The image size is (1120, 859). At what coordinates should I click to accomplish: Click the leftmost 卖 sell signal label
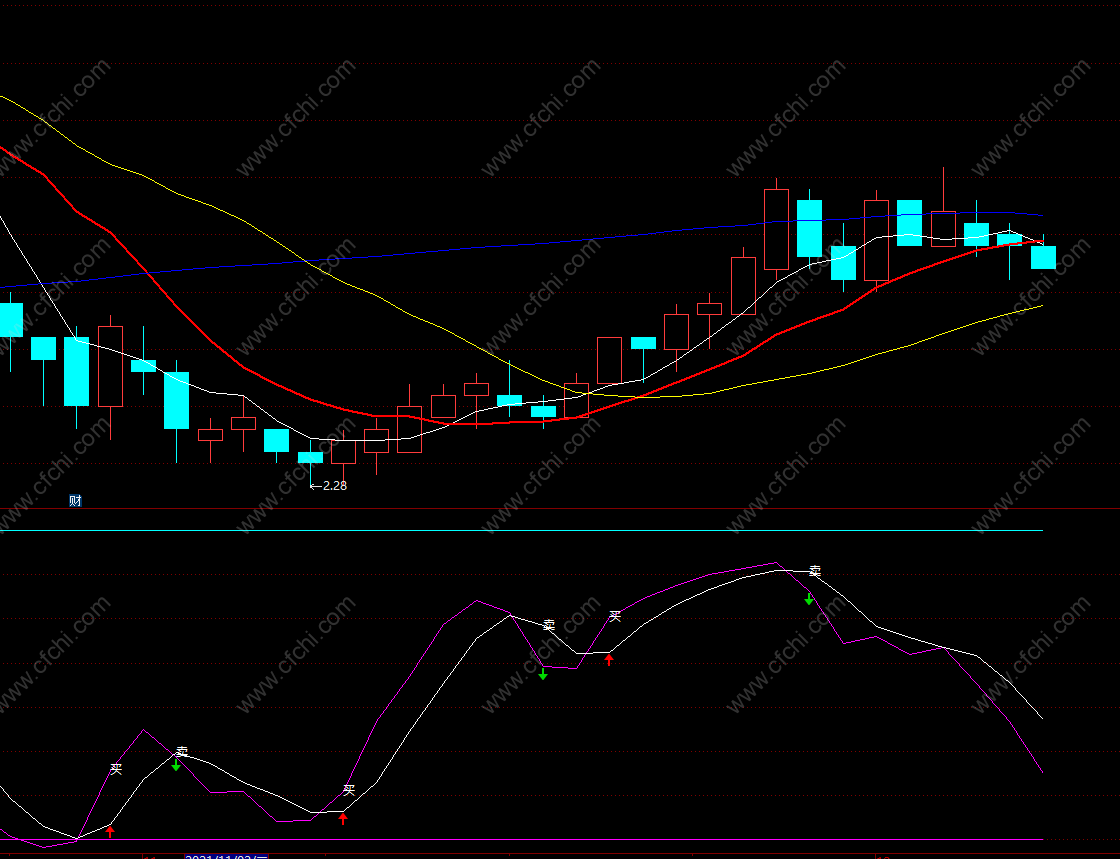(182, 752)
